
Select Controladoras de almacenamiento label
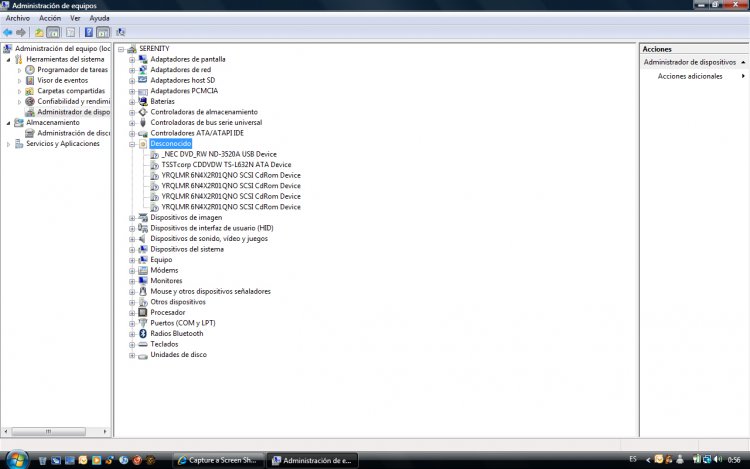tap(204, 112)
